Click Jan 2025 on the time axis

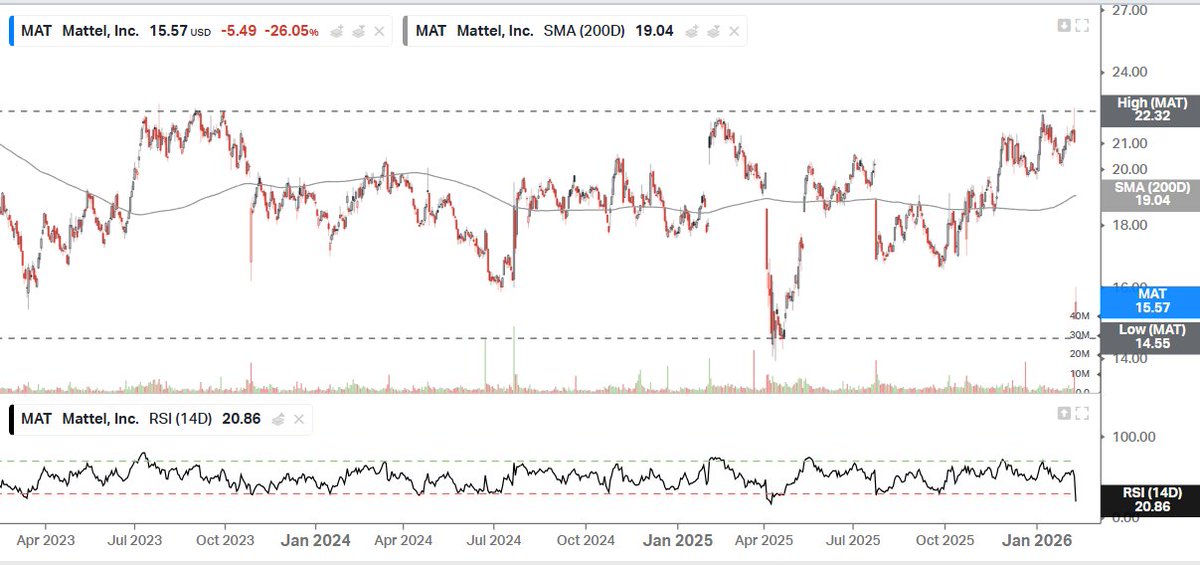[677, 541]
